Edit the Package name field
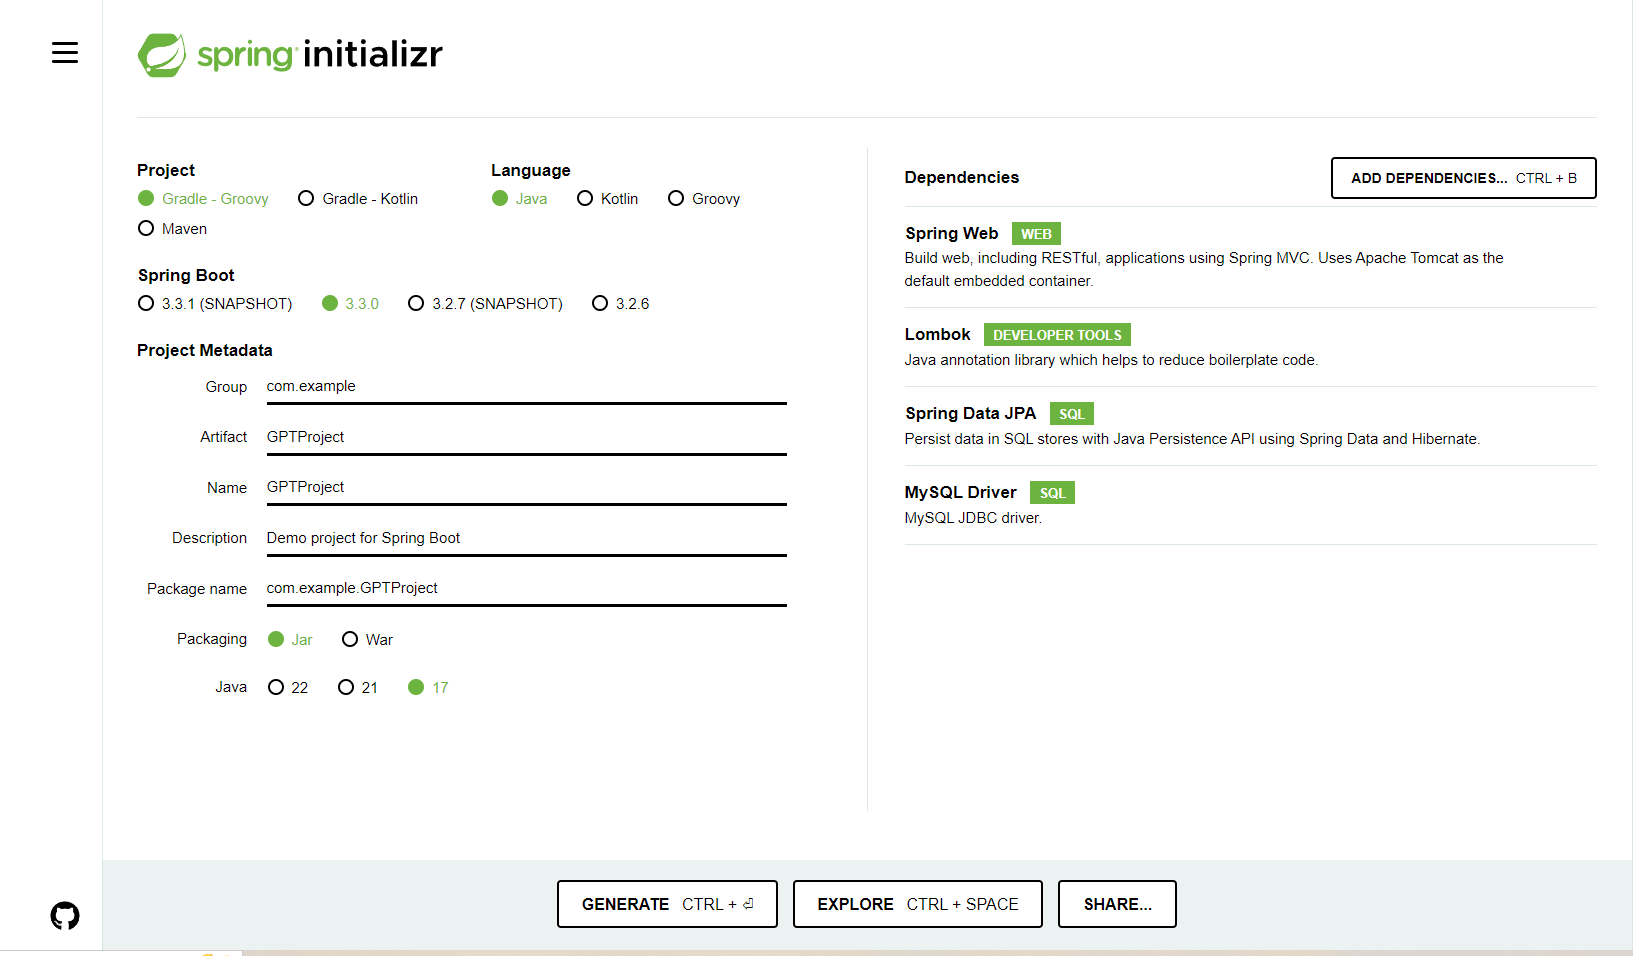 pyautogui.click(x=526, y=589)
